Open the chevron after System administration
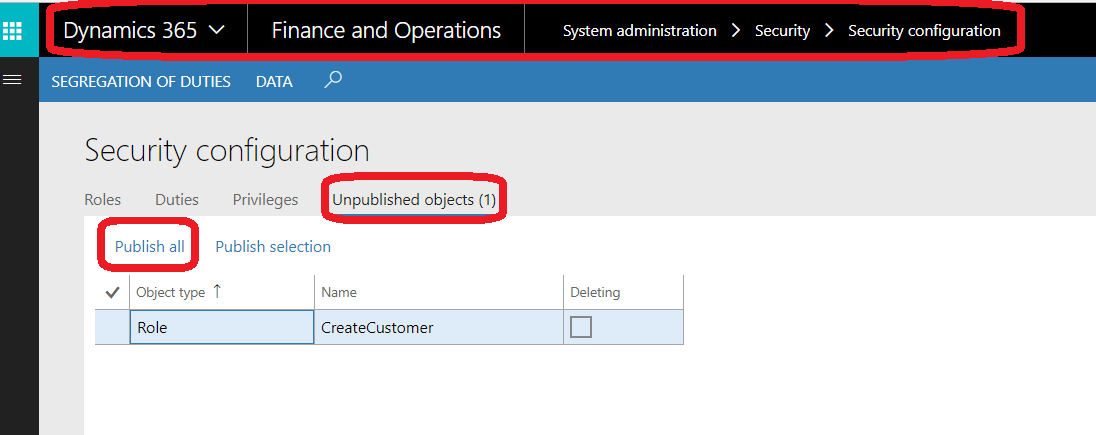The height and width of the screenshot is (435, 1096). click(x=735, y=31)
